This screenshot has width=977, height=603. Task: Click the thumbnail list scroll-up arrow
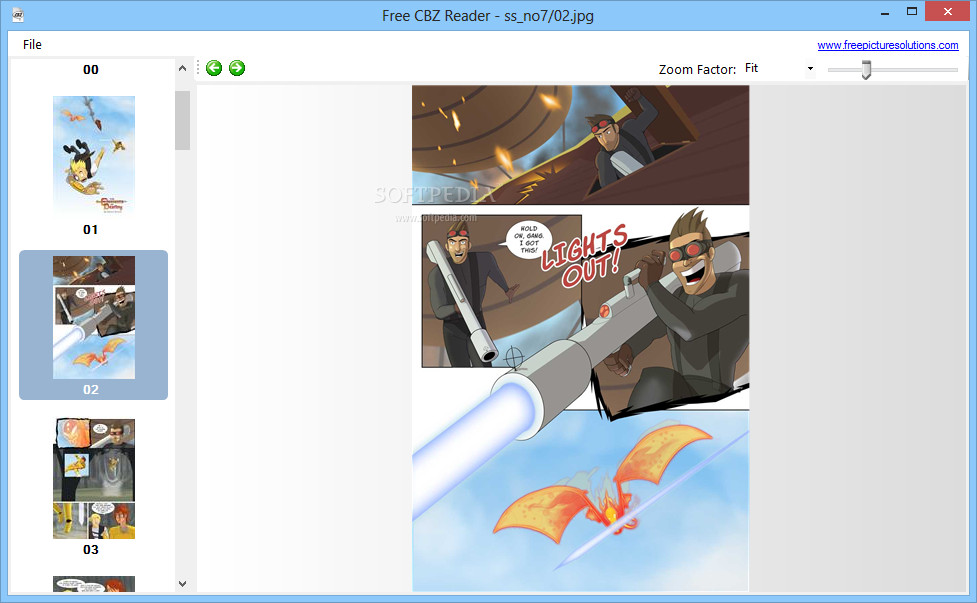pos(182,69)
